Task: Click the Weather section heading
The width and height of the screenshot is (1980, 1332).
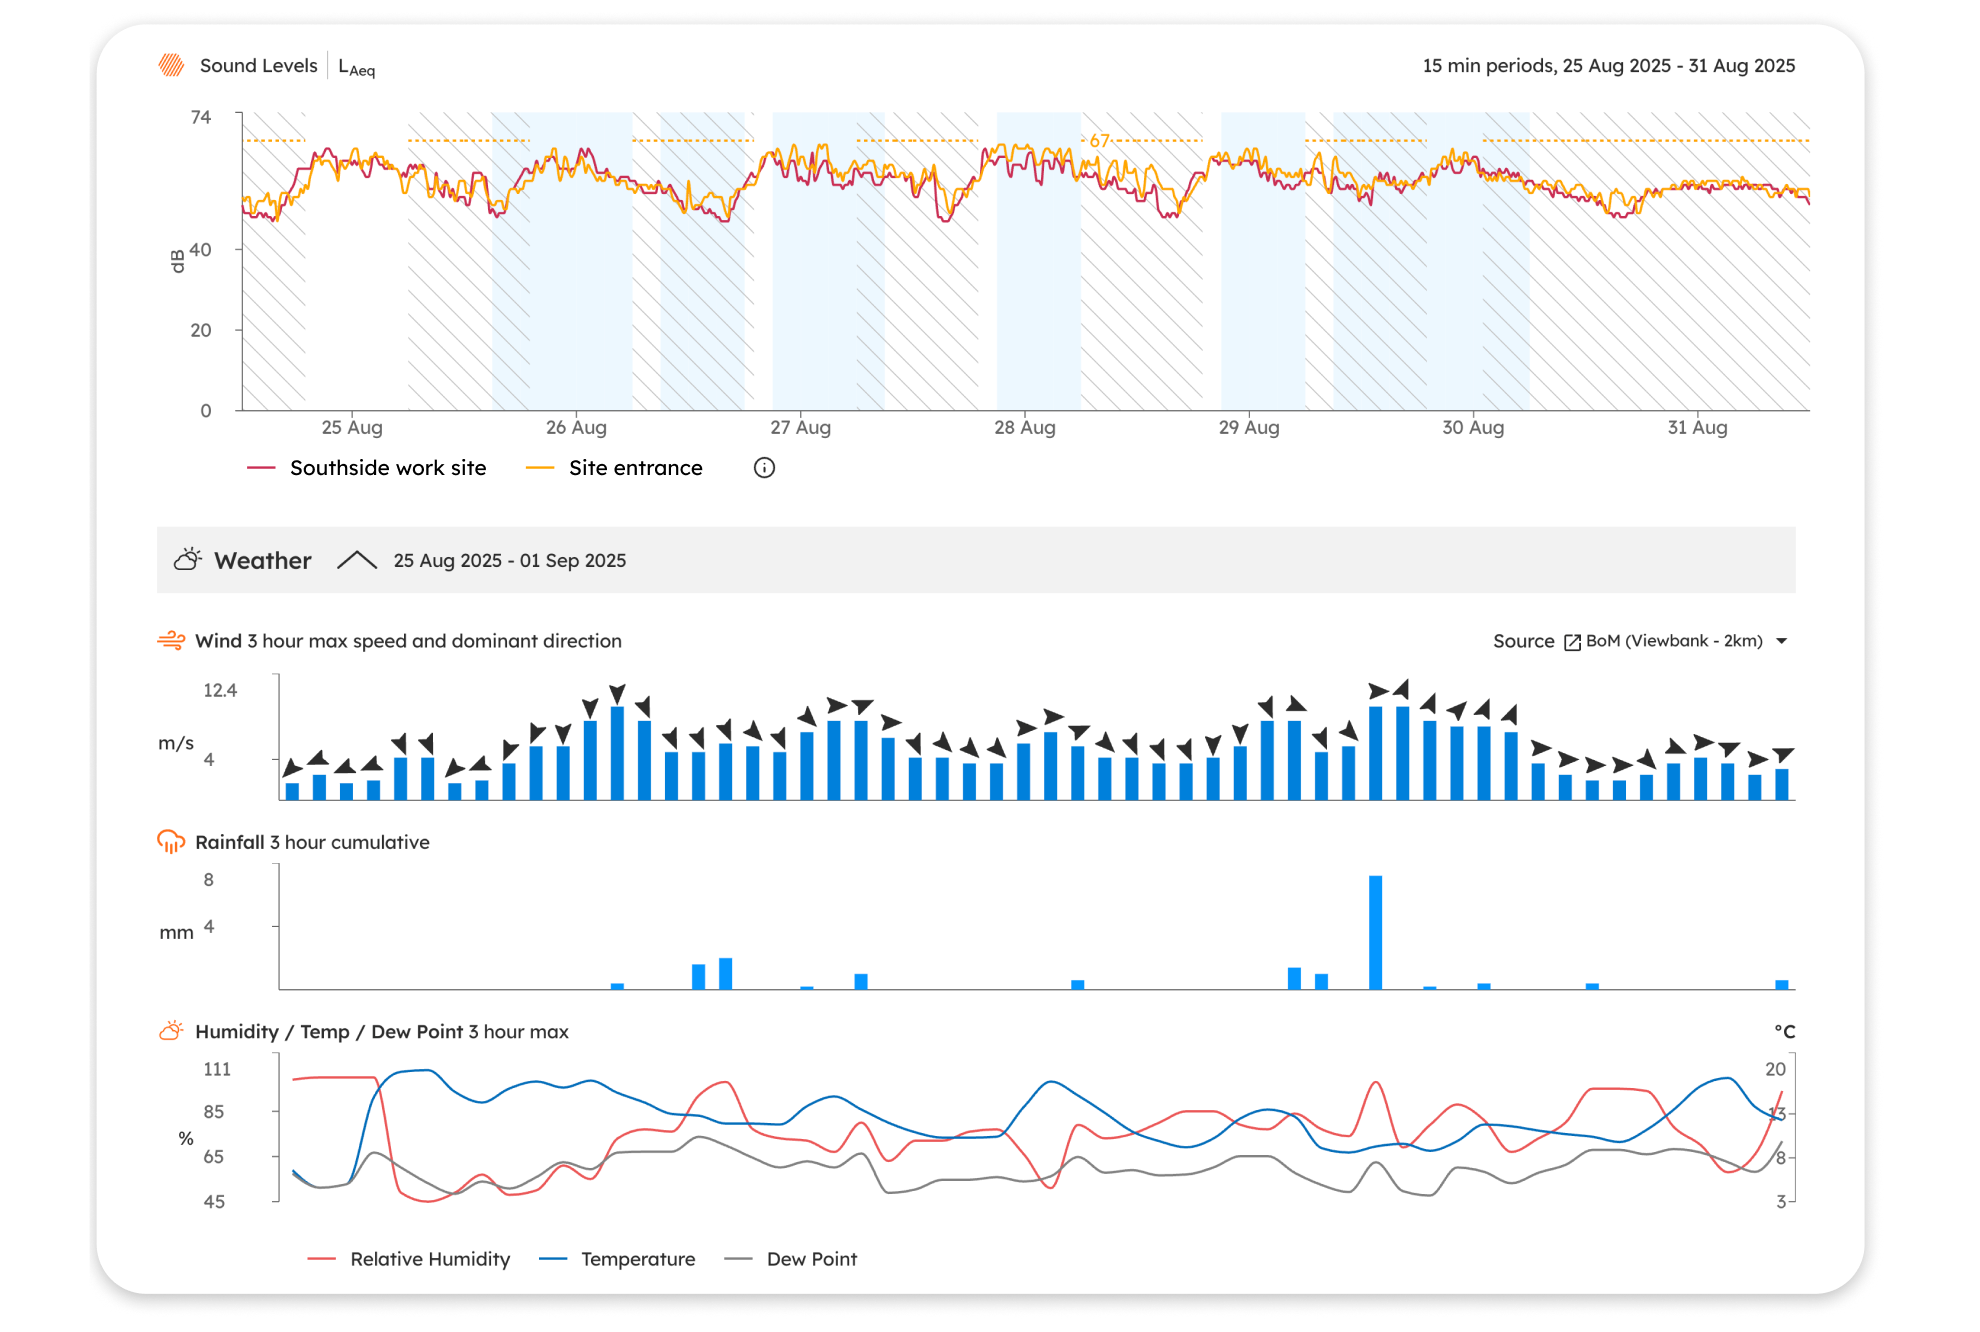Action: click(x=263, y=561)
